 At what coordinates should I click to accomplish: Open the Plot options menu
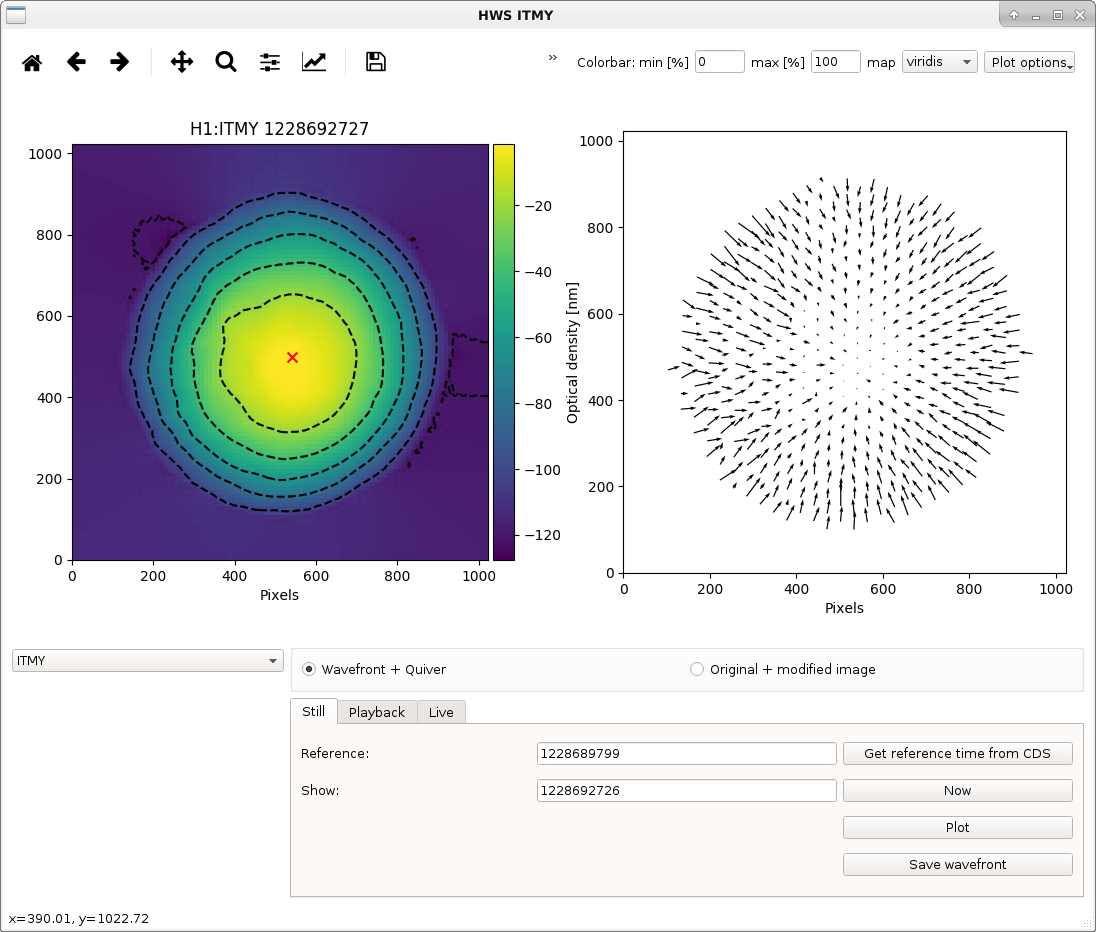(x=1029, y=62)
